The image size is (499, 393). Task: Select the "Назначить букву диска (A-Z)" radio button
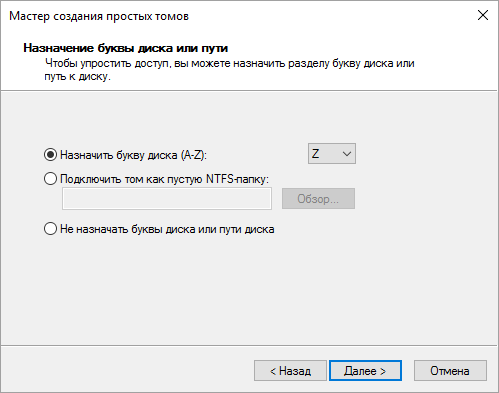50,155
